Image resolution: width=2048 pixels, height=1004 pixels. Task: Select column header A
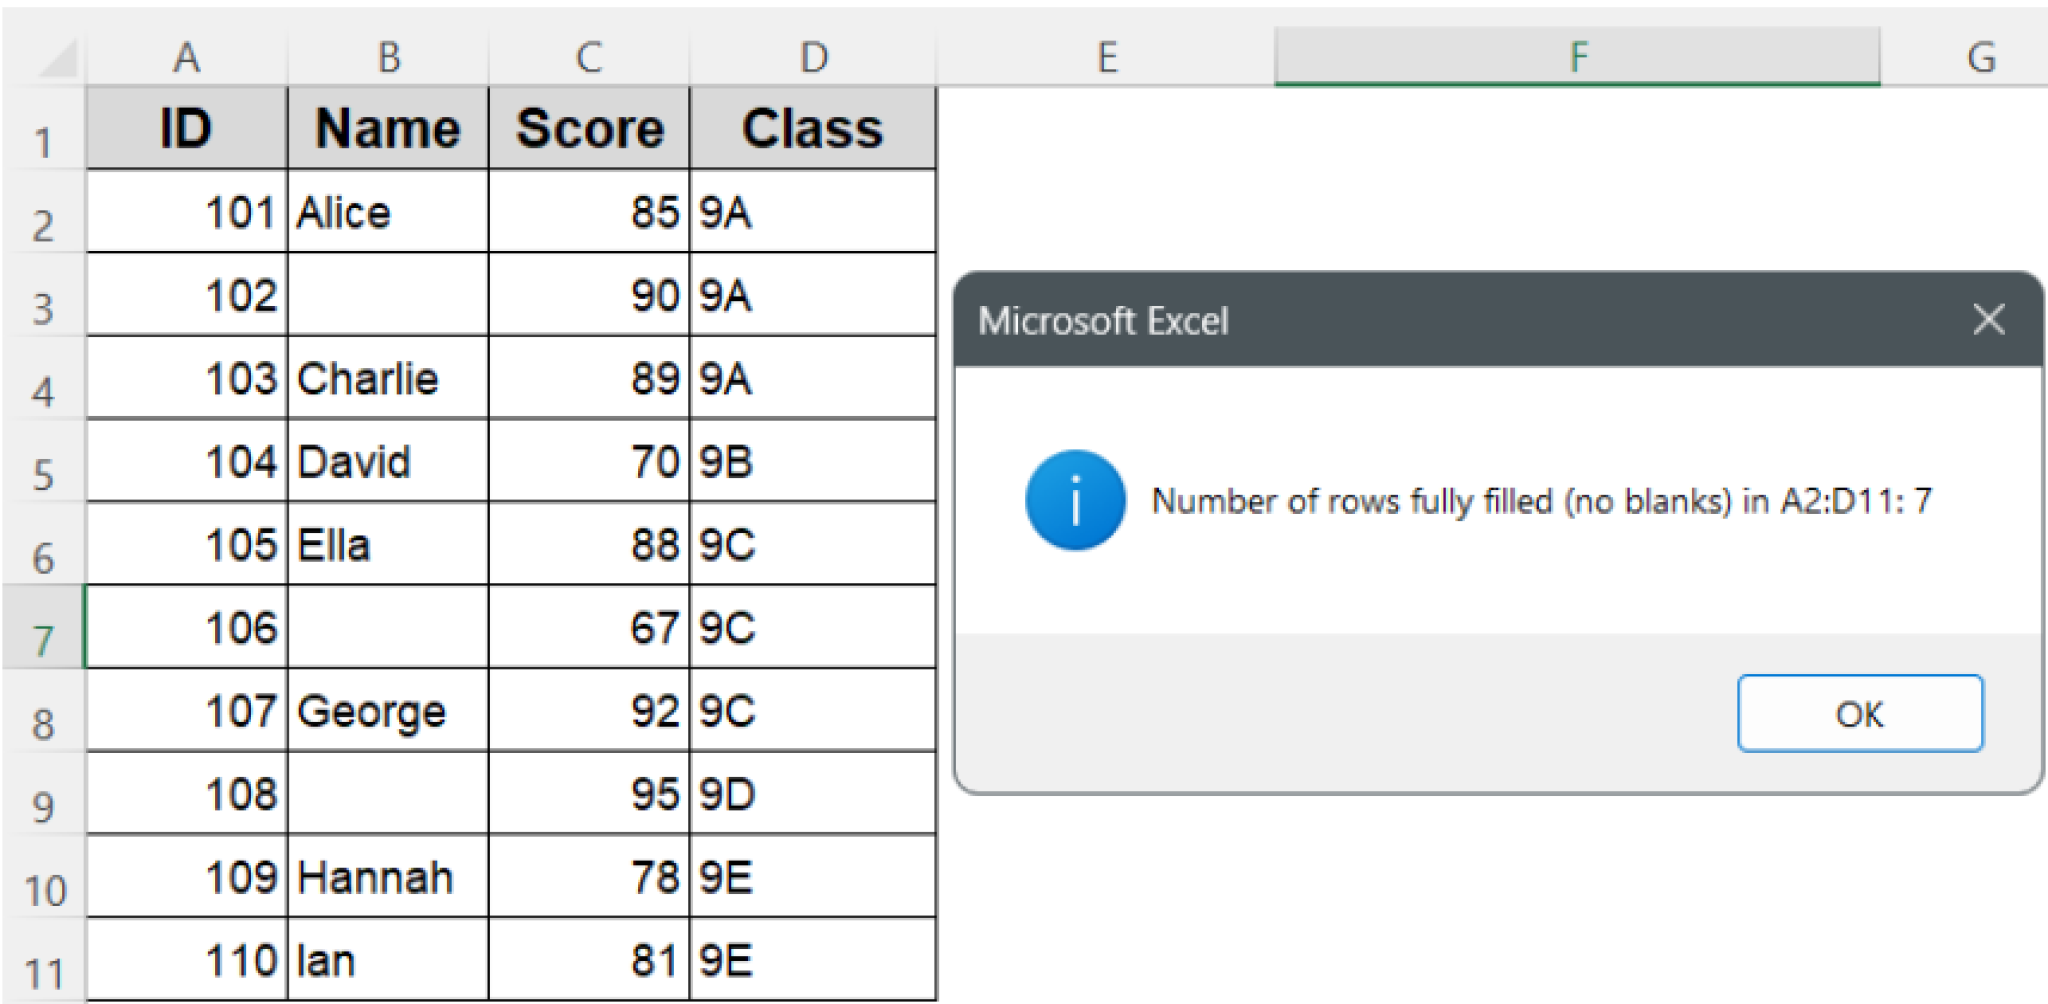186,56
